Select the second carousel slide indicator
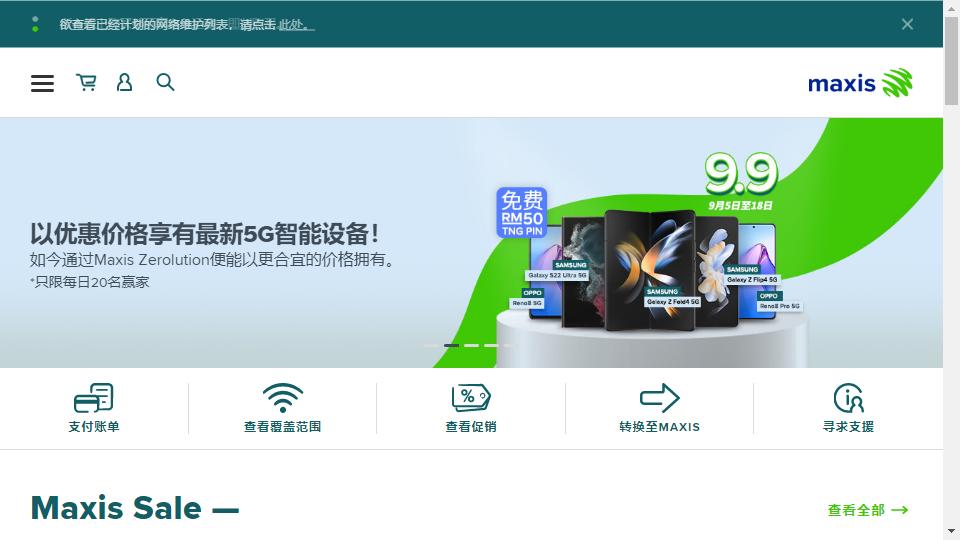Image resolution: width=960 pixels, height=540 pixels. click(x=451, y=345)
